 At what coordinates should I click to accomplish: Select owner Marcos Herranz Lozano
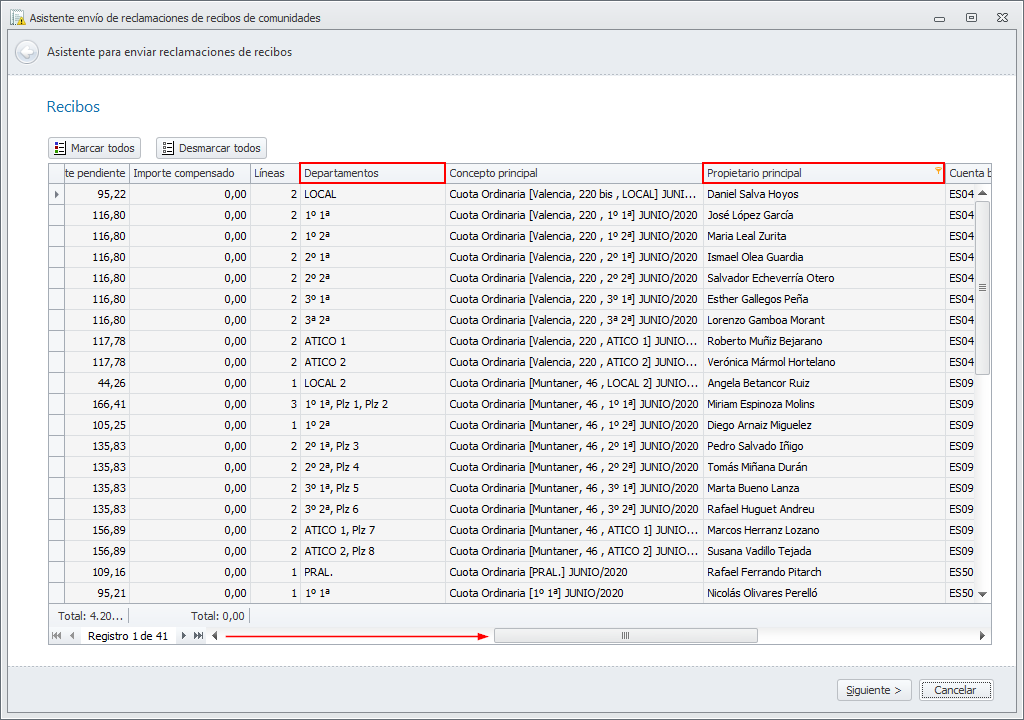(x=763, y=530)
